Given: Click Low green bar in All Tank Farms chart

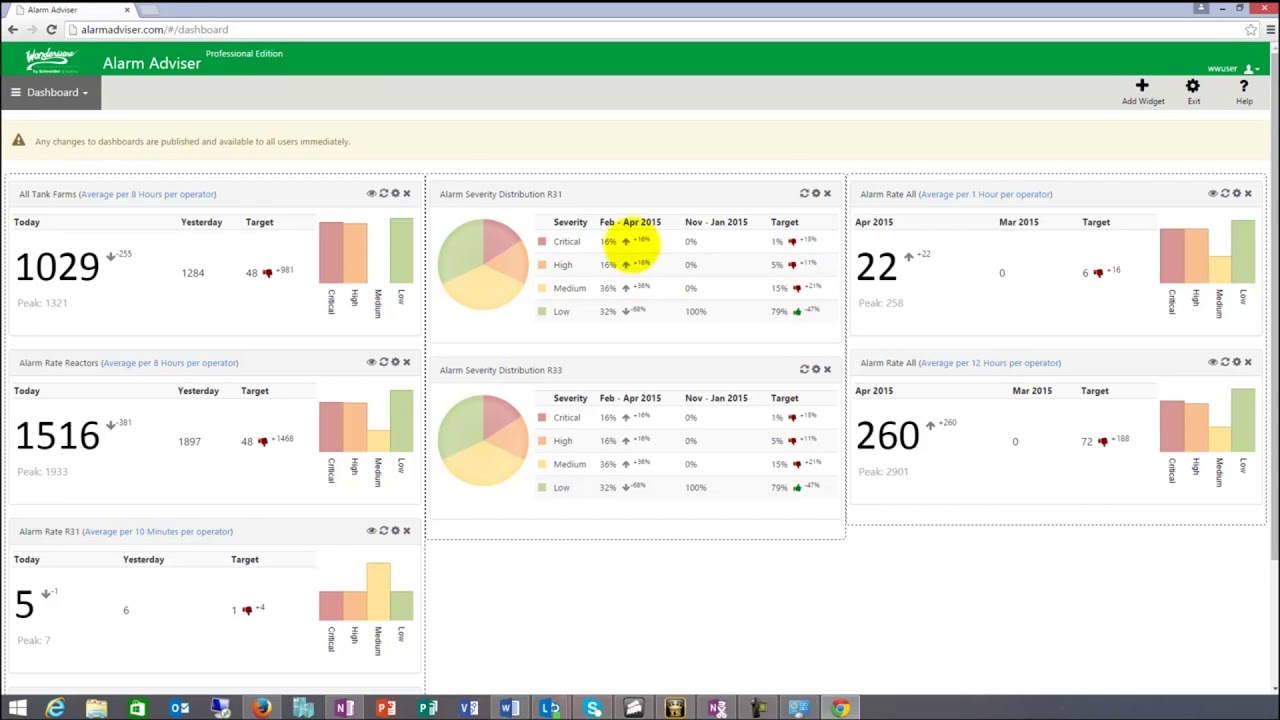Looking at the screenshot, I should point(401,251).
